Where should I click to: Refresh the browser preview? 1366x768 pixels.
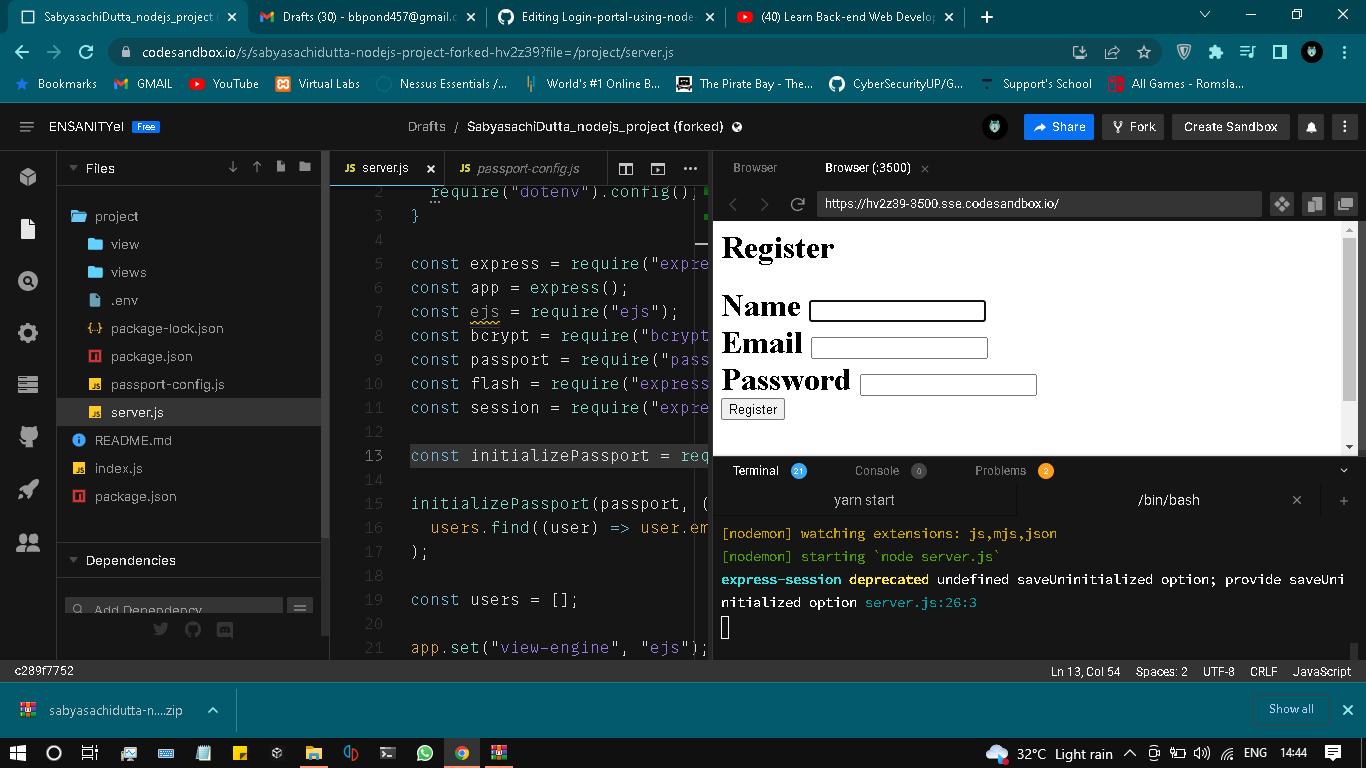(797, 204)
